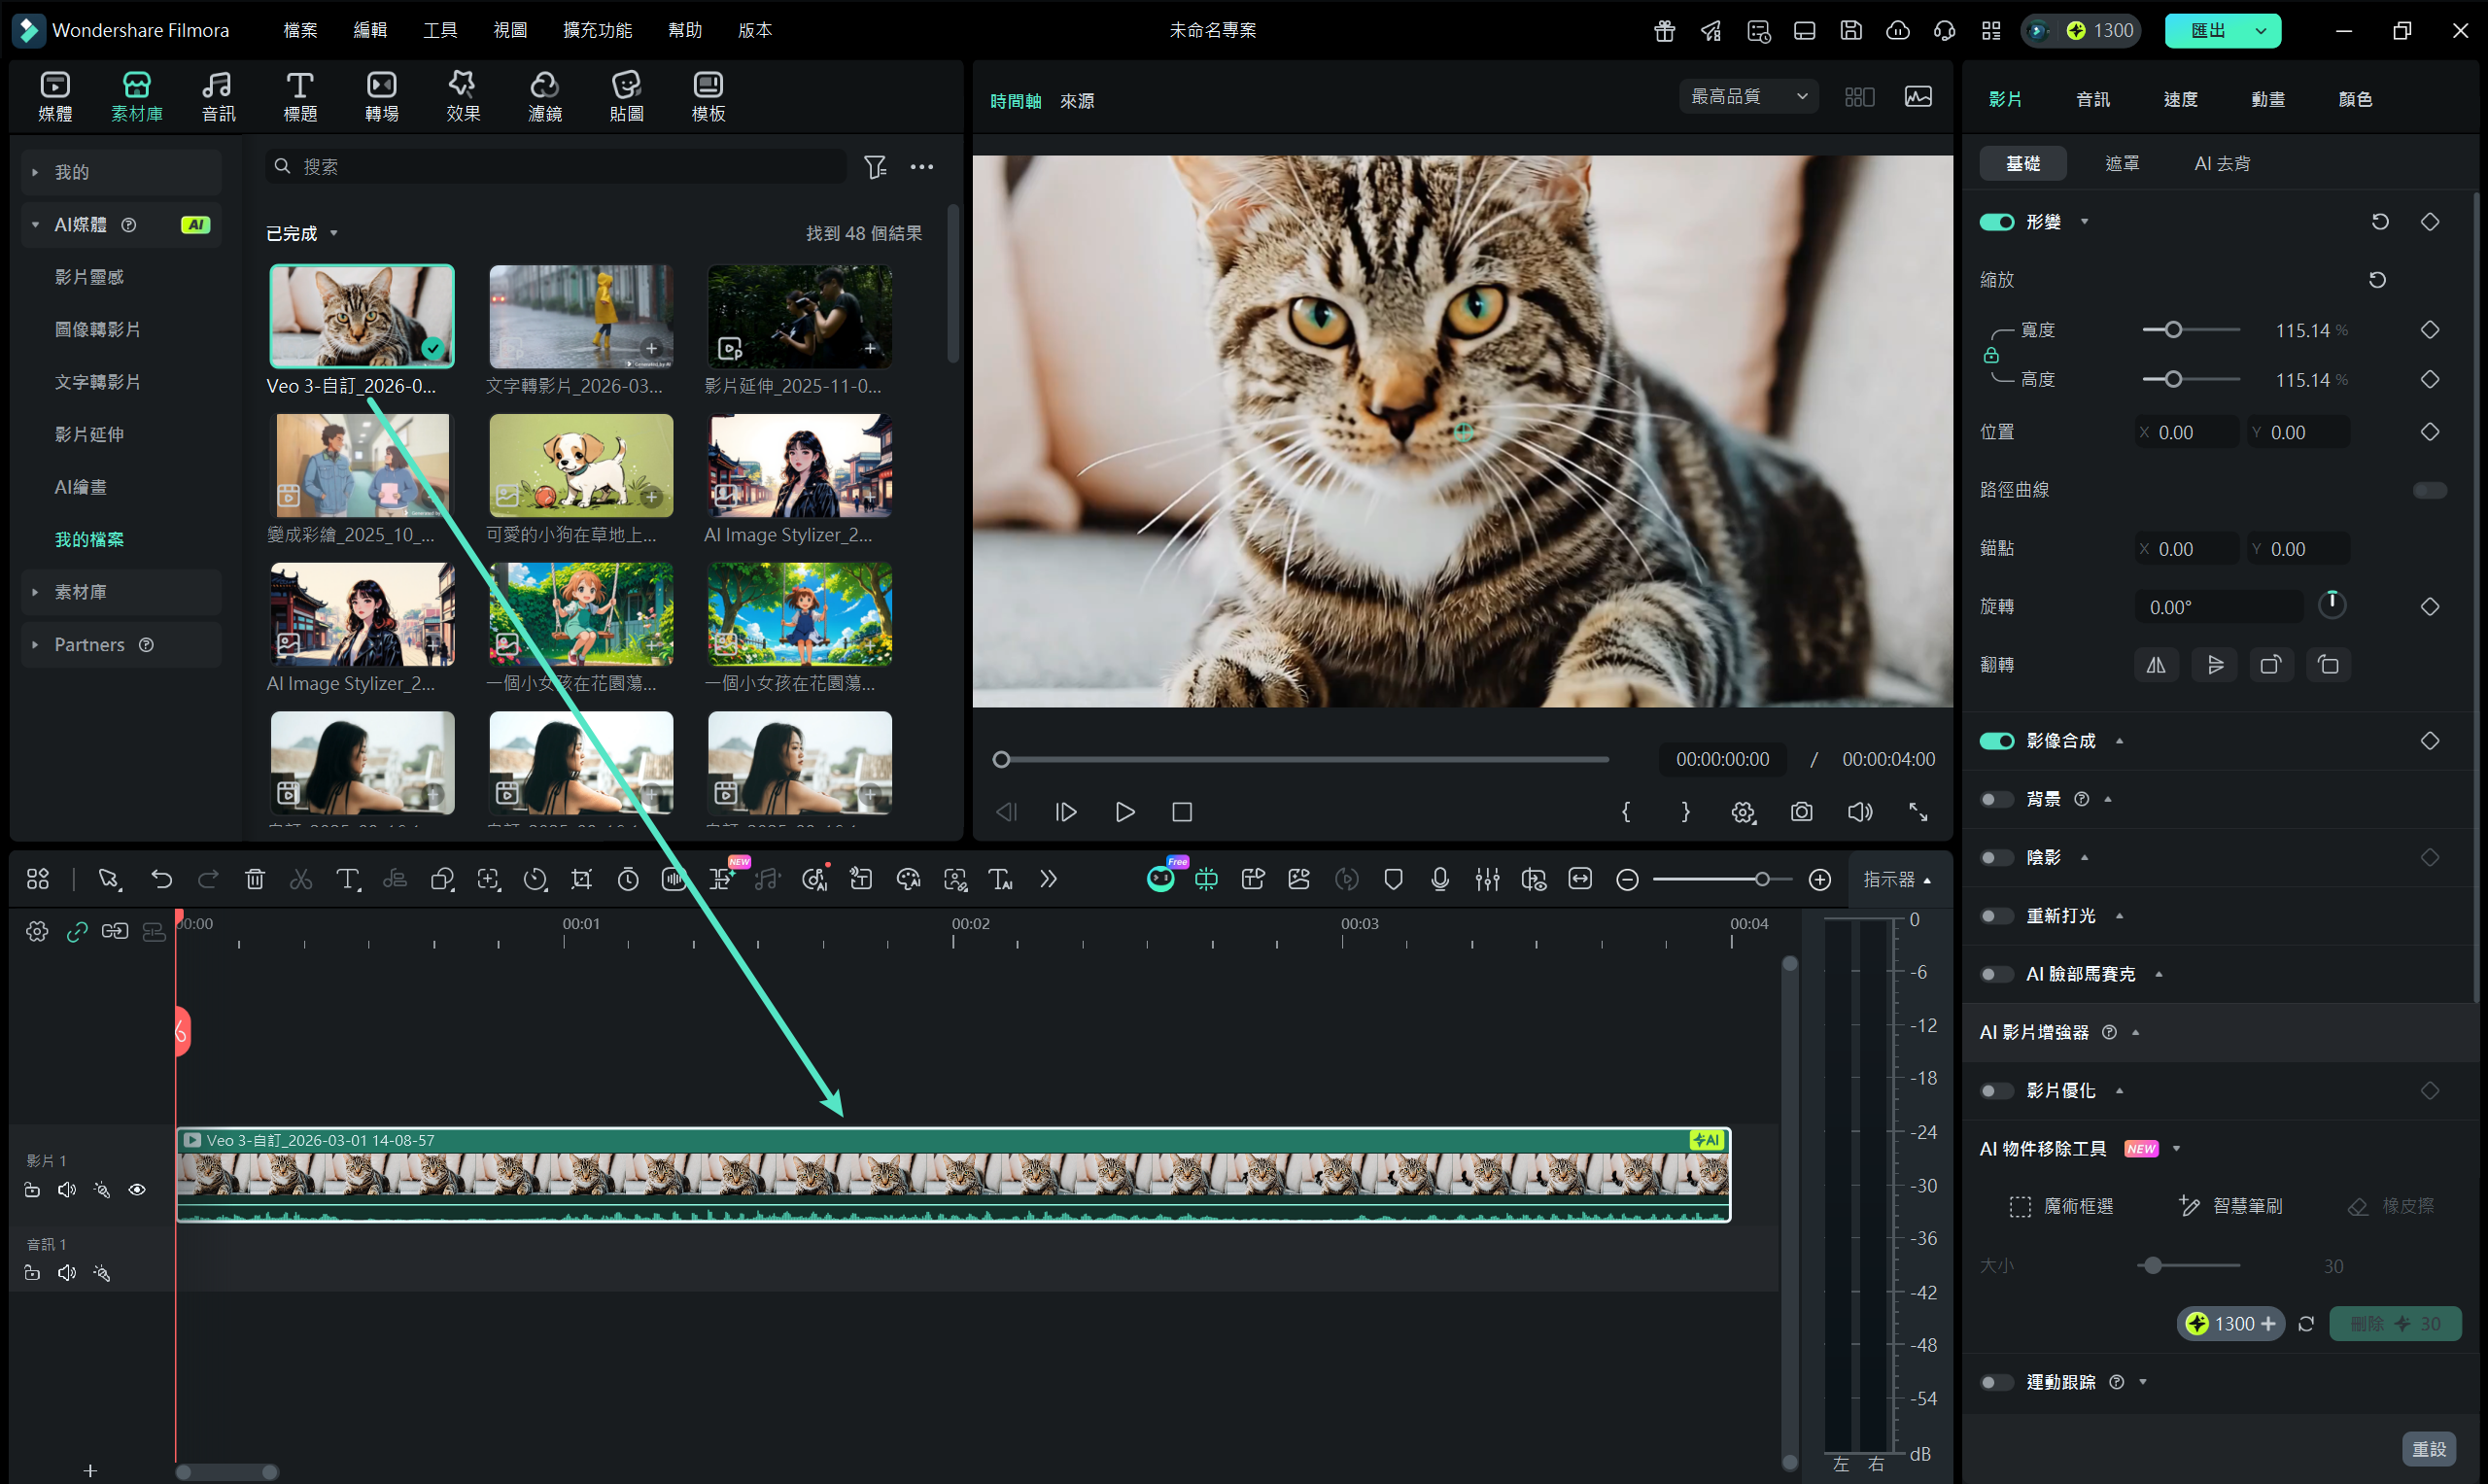This screenshot has height=1484, width=2488.
Task: Click the 匯出 export button
Action: [x=2208, y=30]
